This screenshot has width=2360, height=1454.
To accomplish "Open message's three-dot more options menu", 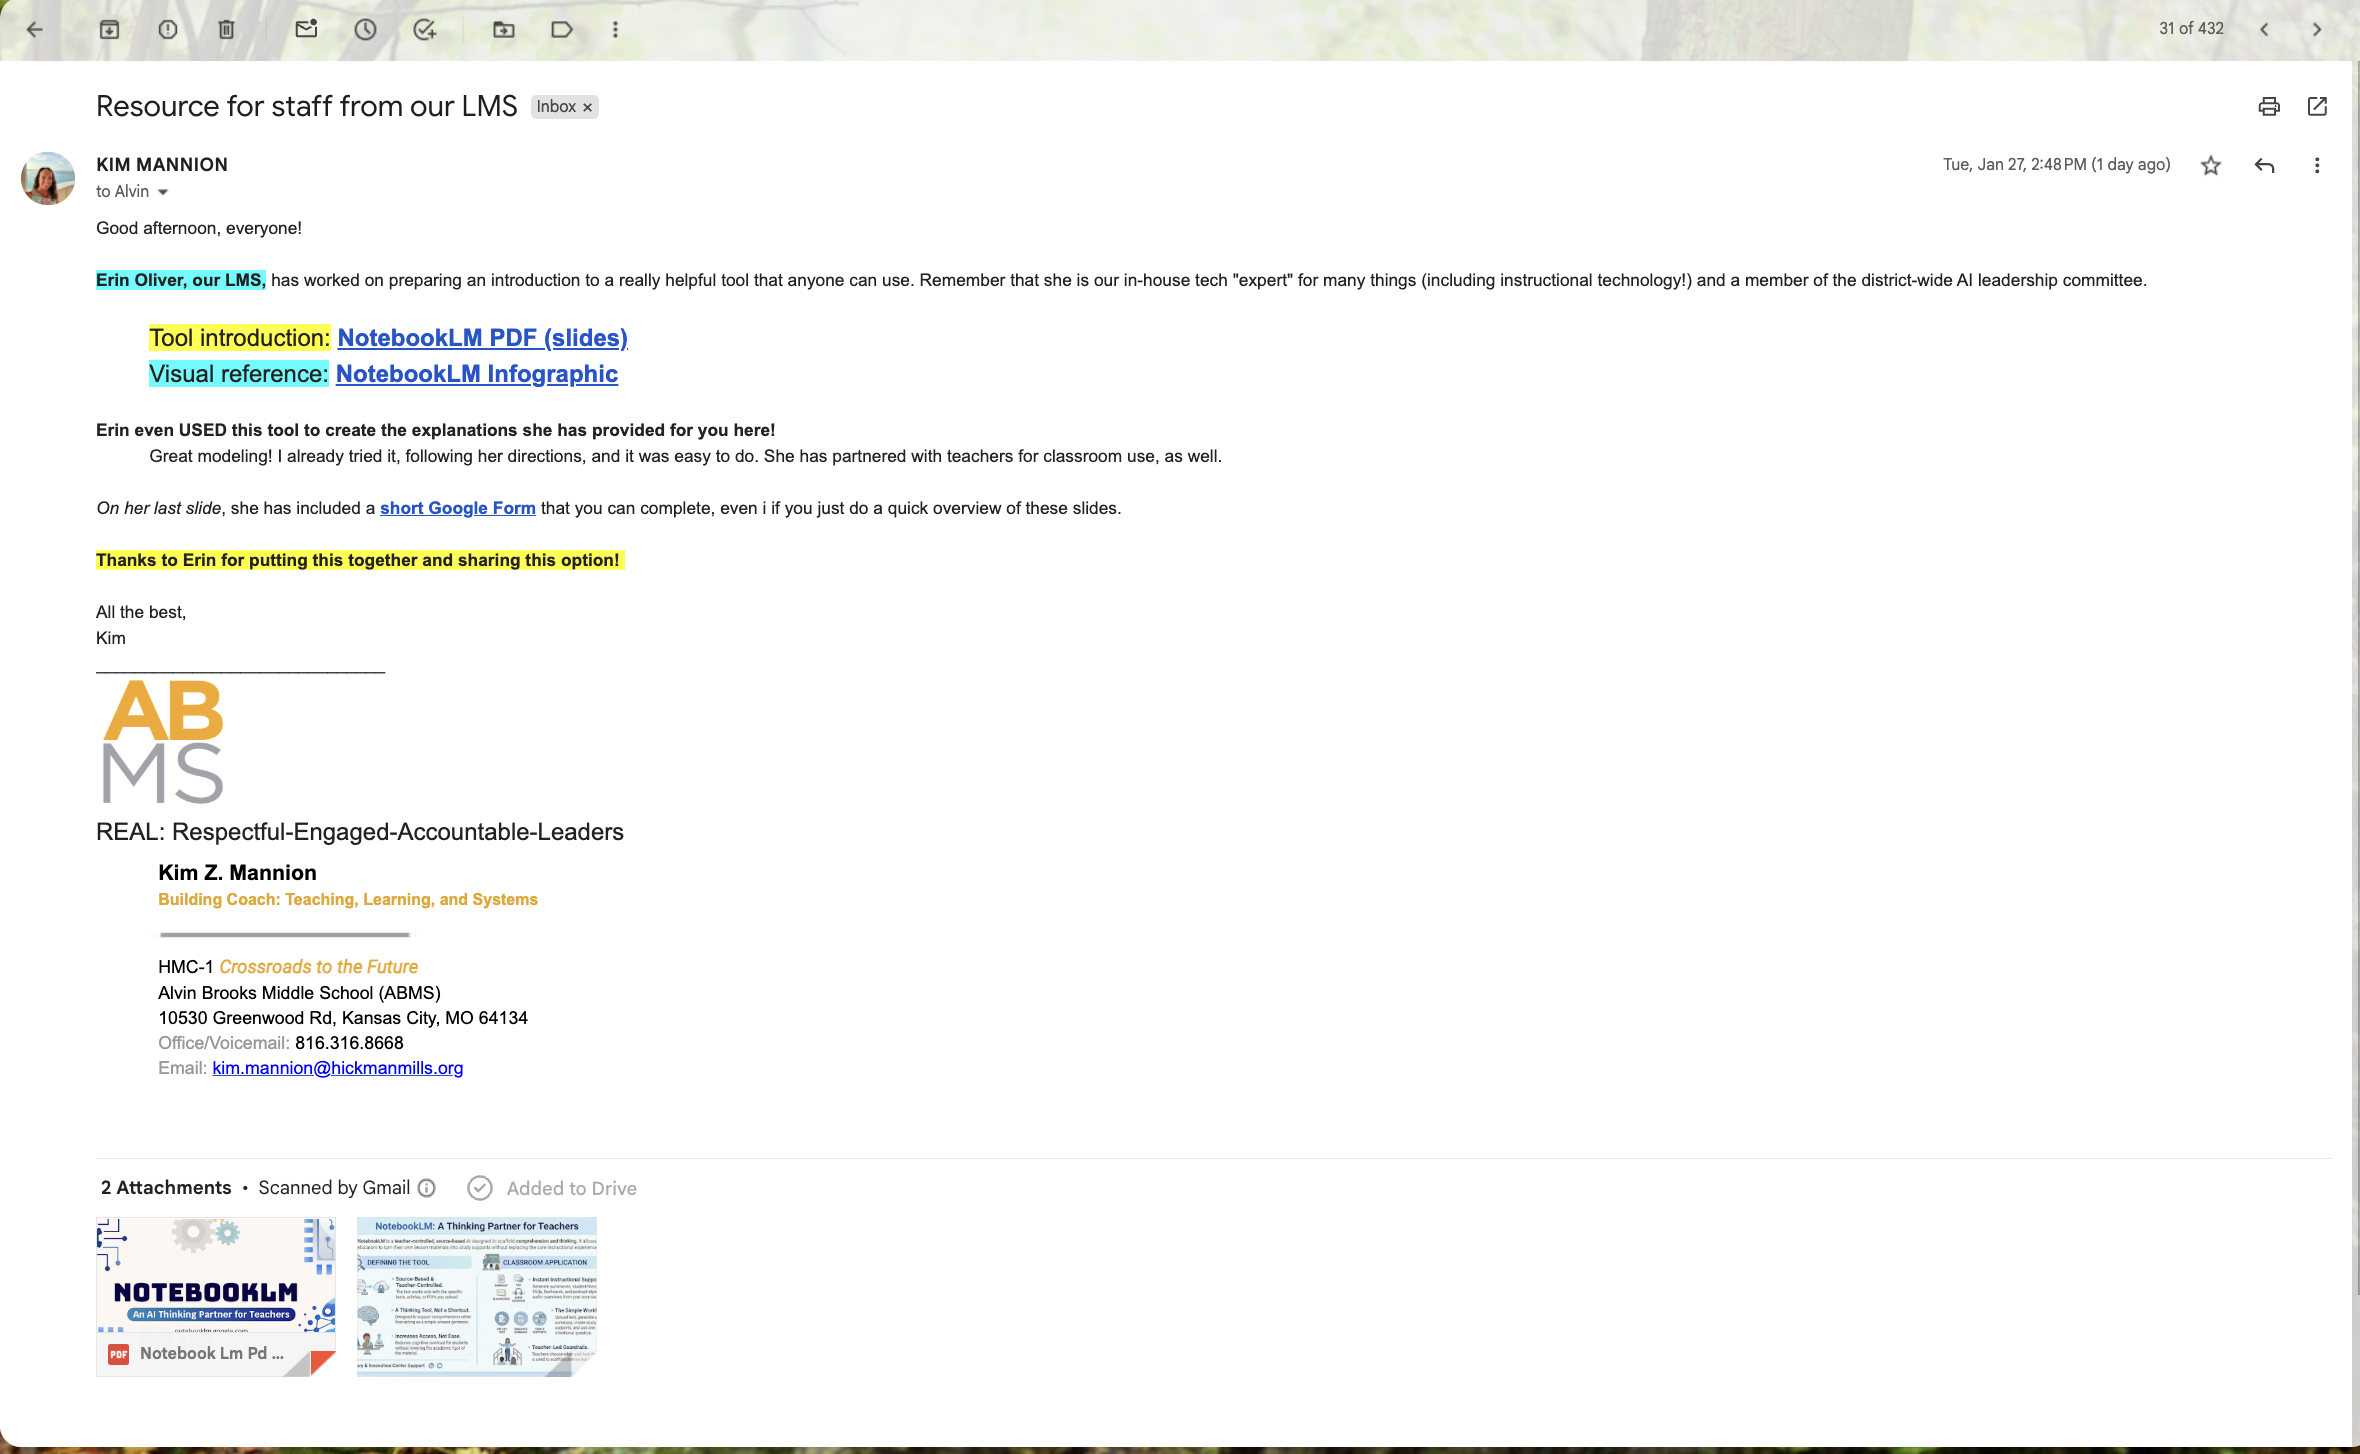I will point(2317,166).
